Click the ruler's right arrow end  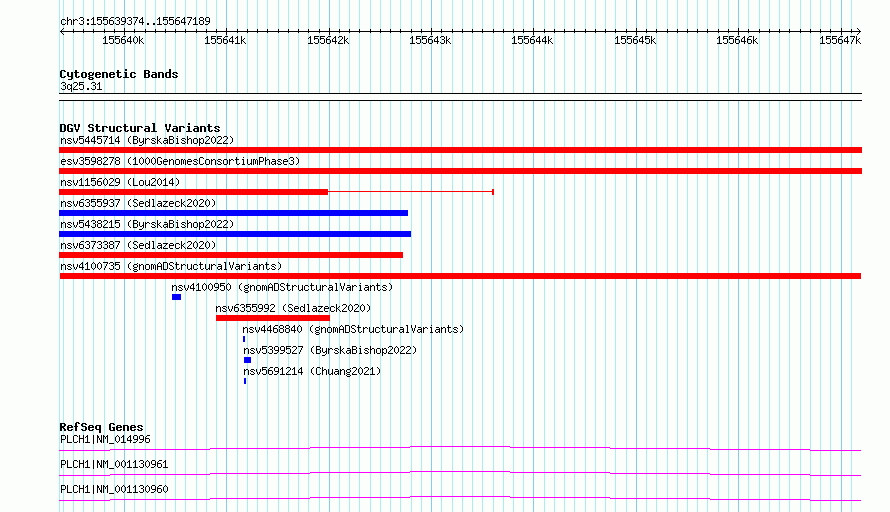pyautogui.click(x=859, y=31)
